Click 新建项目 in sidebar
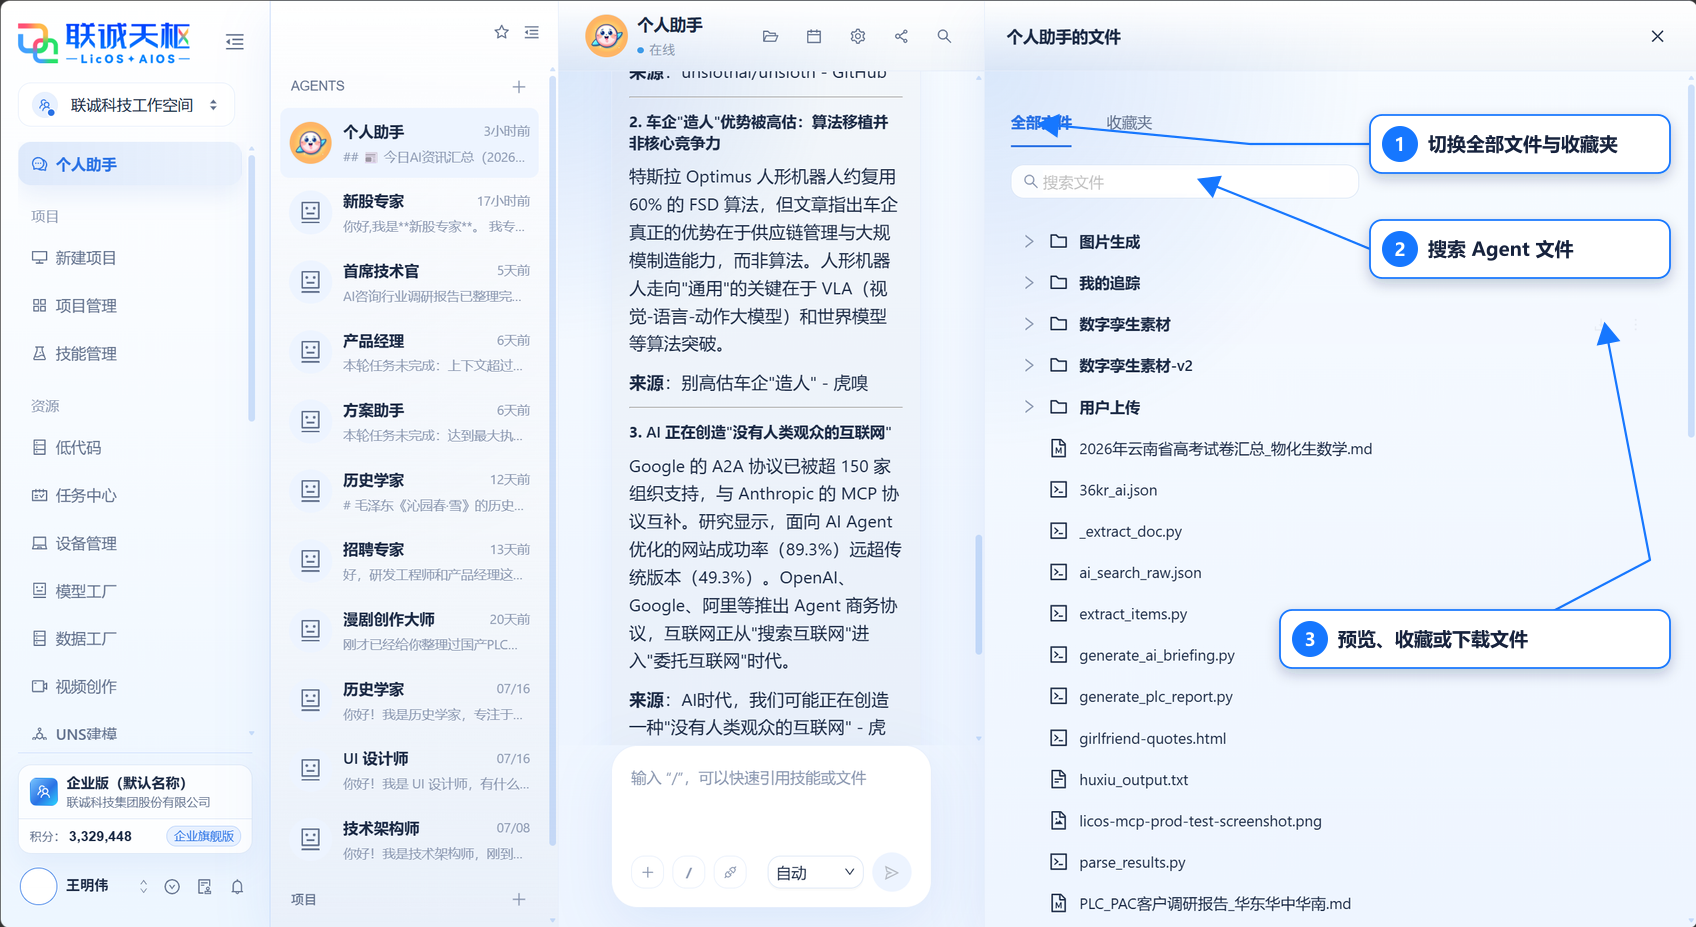Image resolution: width=1696 pixels, height=927 pixels. (86, 258)
